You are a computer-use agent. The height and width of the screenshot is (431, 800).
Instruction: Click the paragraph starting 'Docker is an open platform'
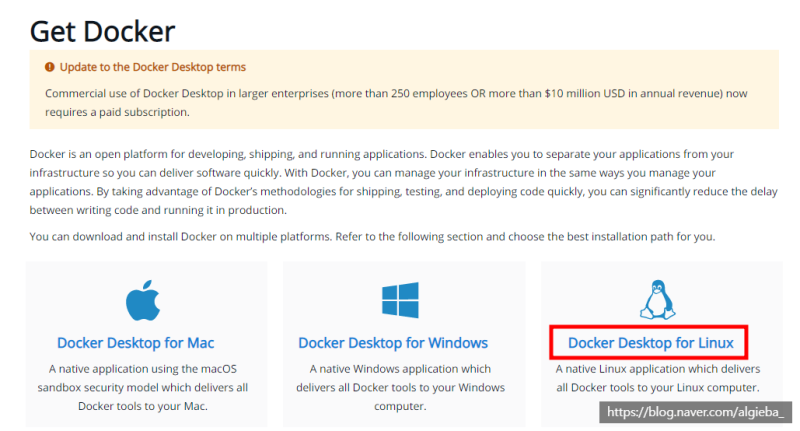[404, 182]
